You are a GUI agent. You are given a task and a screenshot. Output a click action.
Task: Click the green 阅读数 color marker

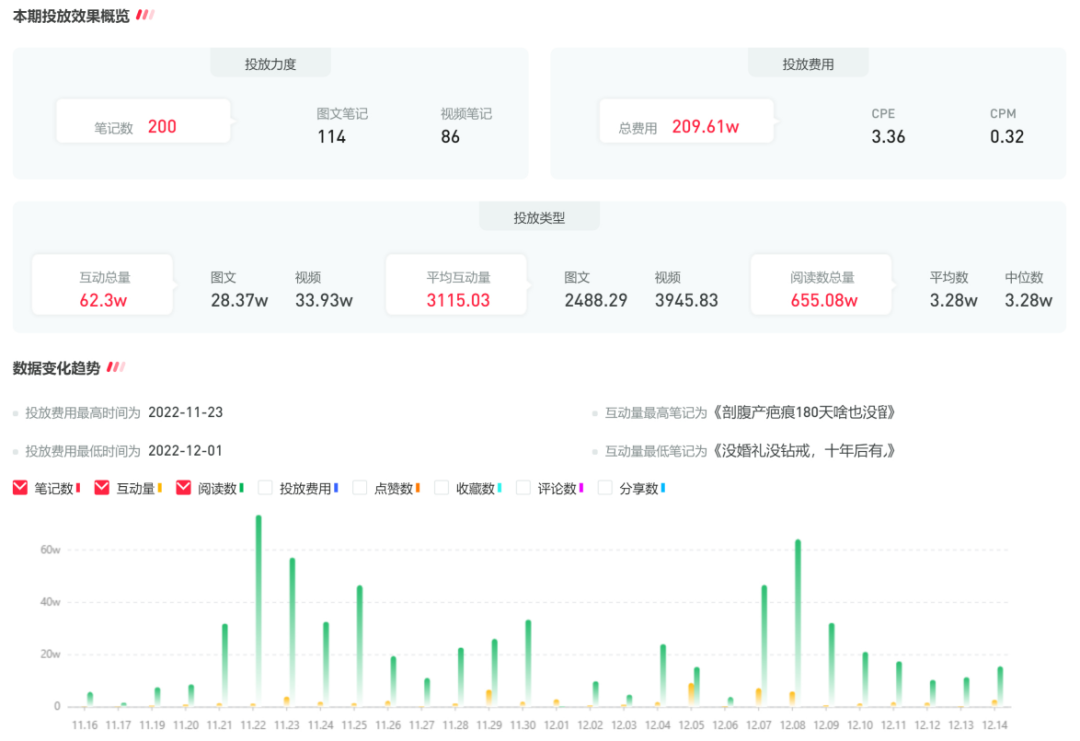(x=242, y=488)
